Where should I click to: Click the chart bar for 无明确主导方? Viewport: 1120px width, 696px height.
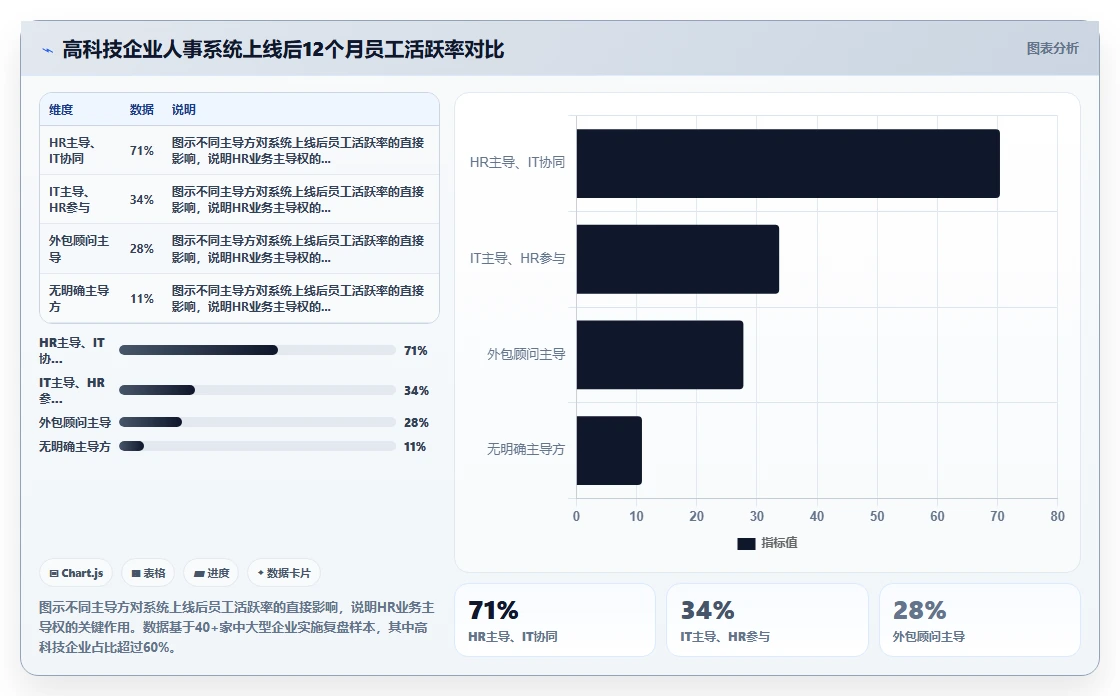tap(609, 450)
